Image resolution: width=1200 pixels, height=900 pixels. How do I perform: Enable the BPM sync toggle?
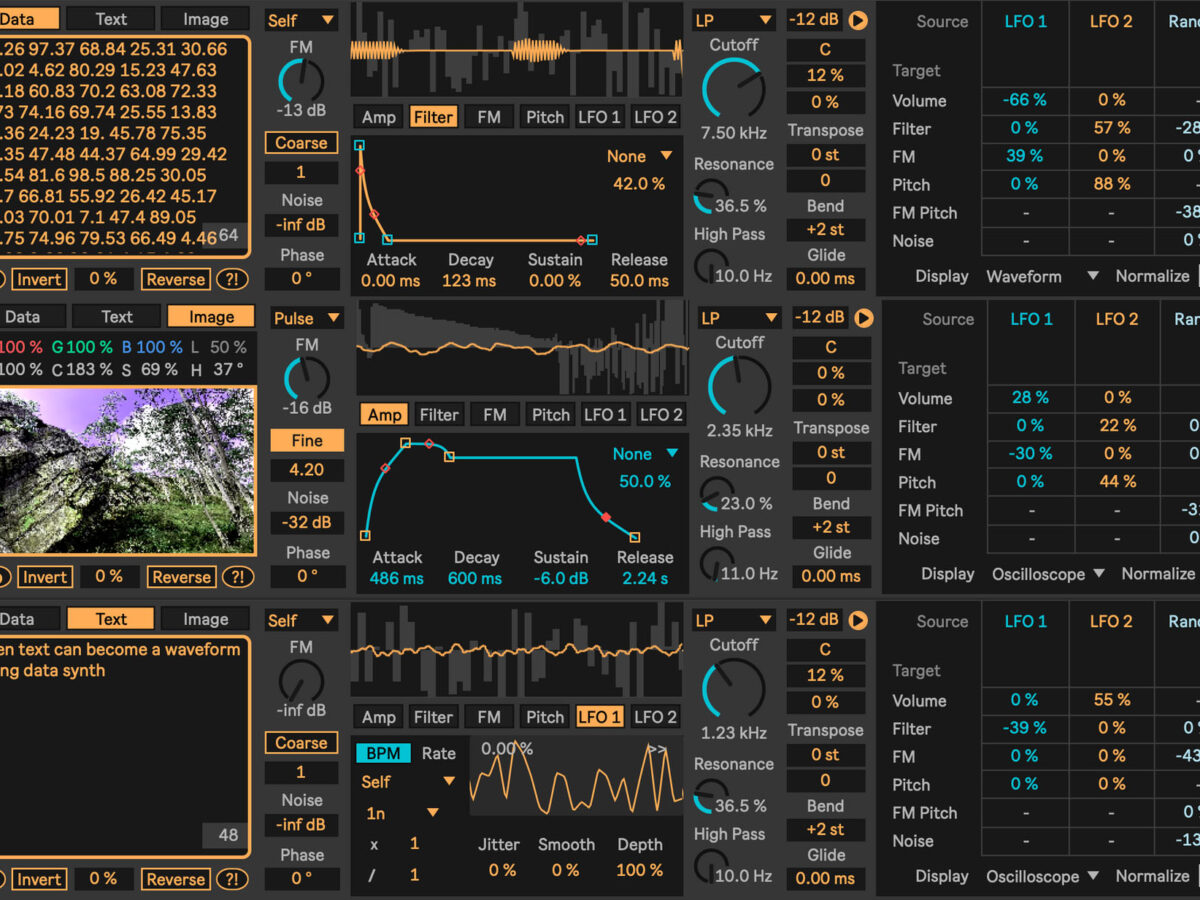tap(382, 754)
